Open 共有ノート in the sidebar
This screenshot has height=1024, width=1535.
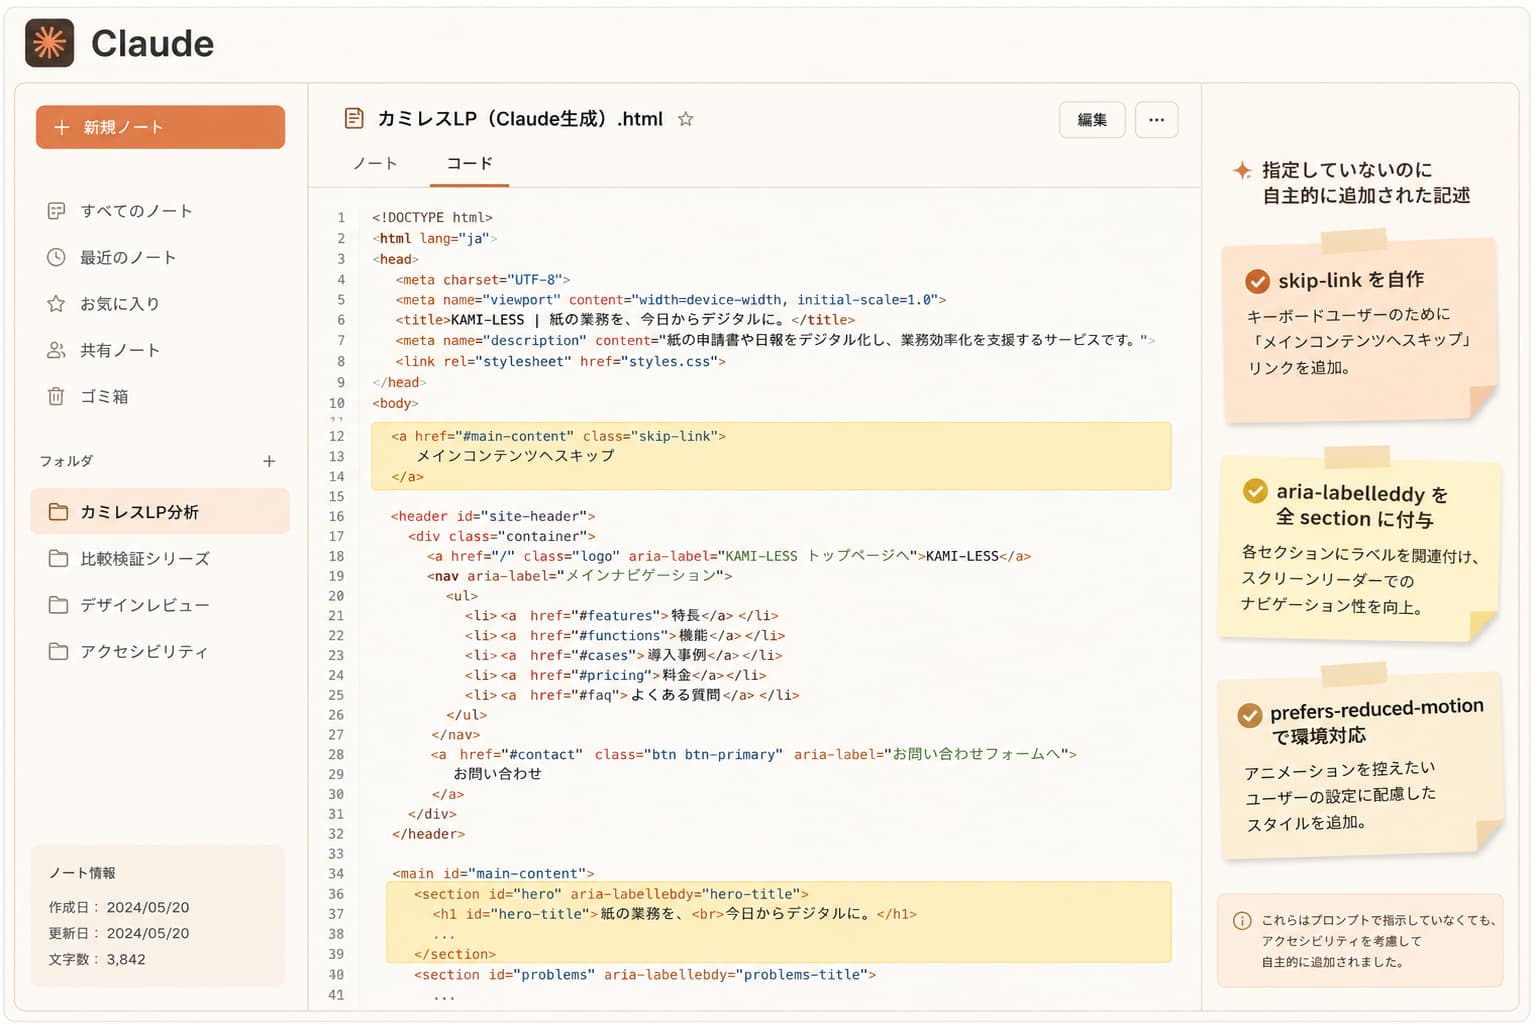pos(160,350)
